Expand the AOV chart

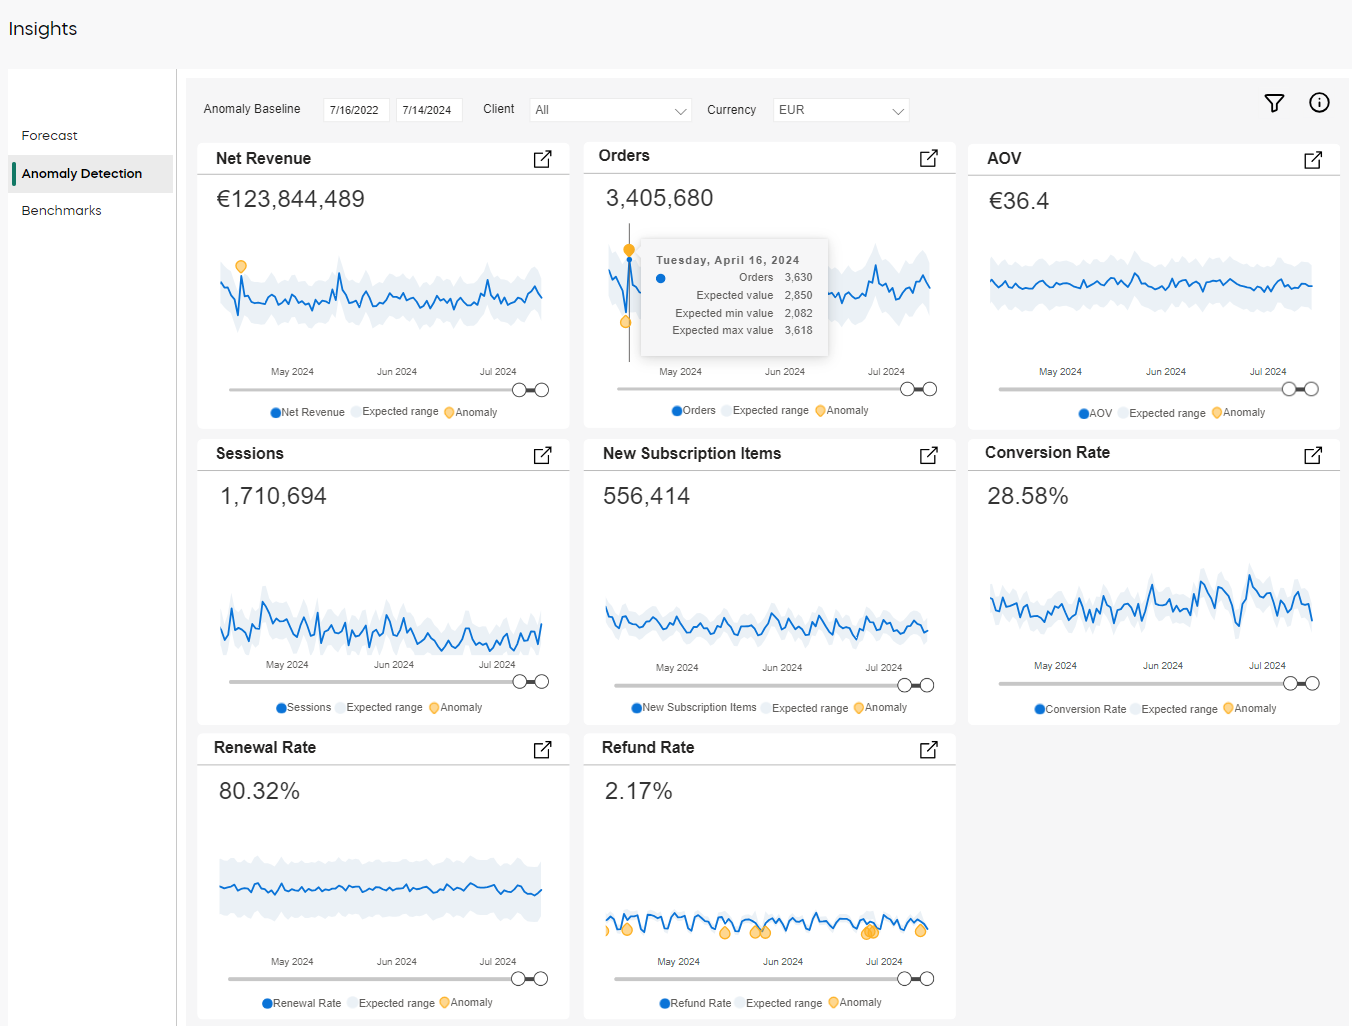(1313, 160)
